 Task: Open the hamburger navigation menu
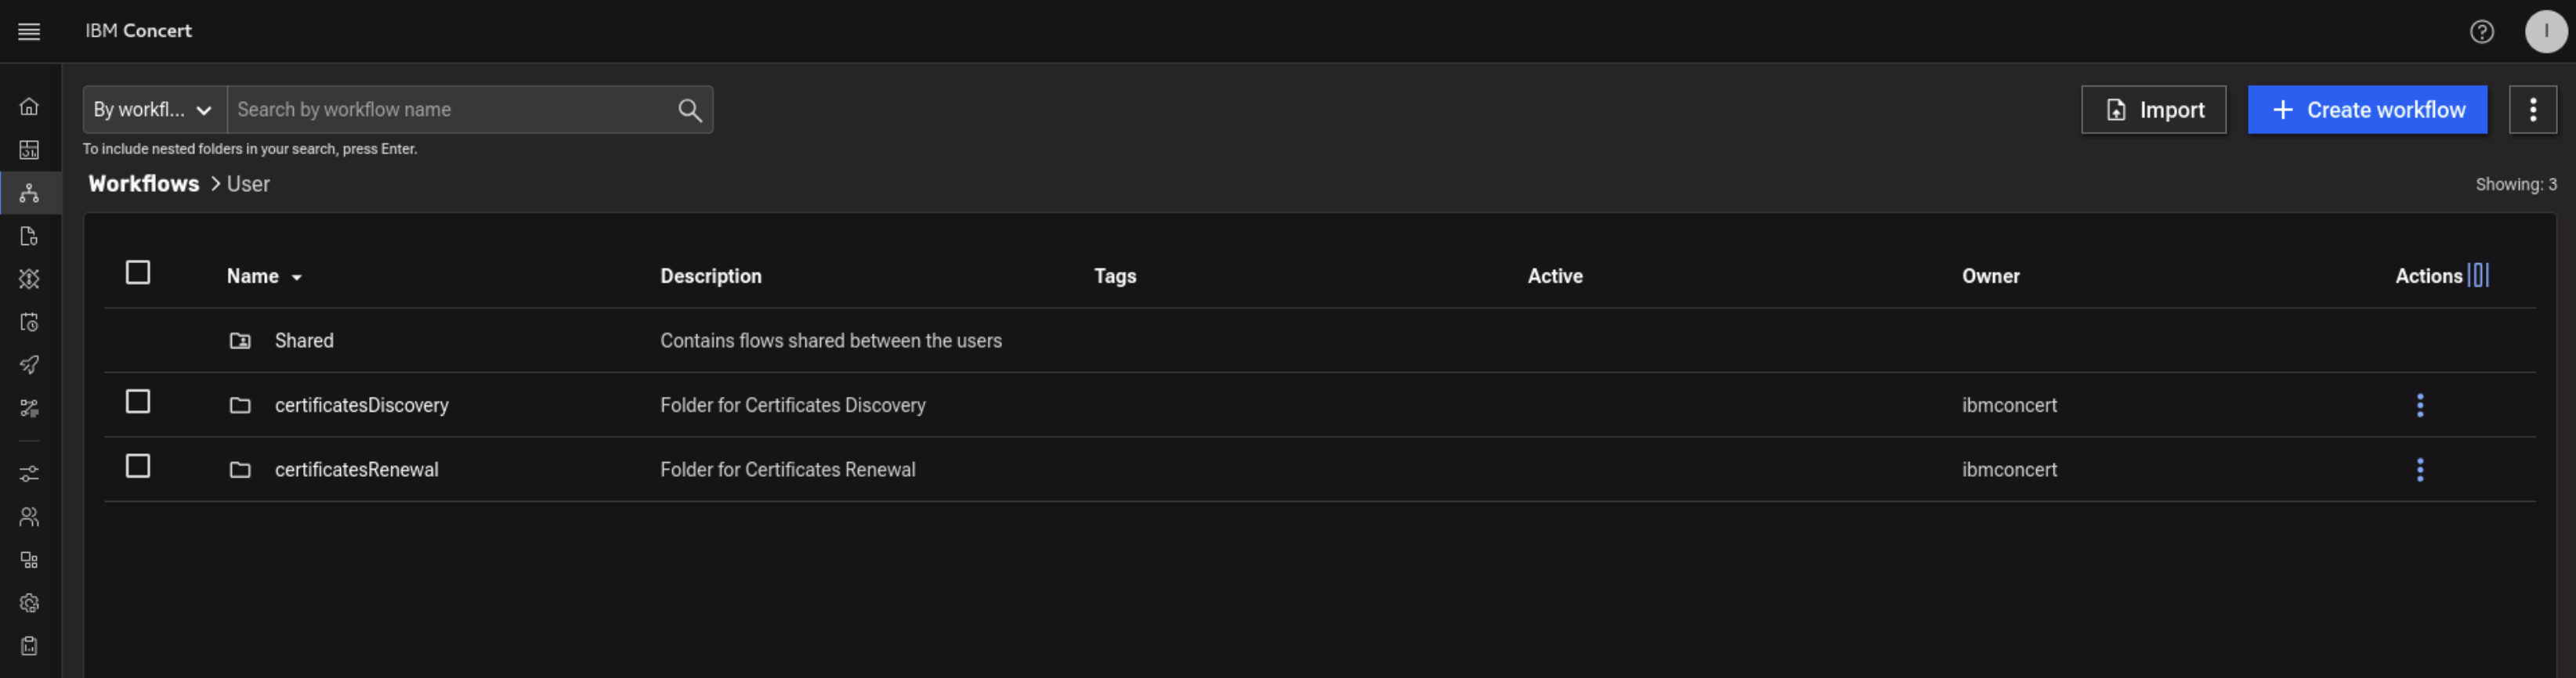[29, 32]
